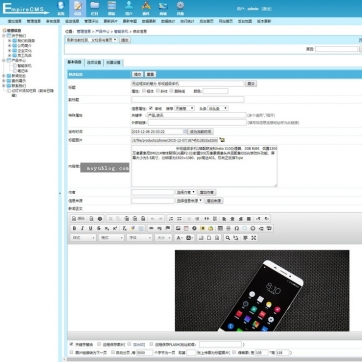This screenshot has height=362, width=362.
Task: Open the headline level dropdown
Action: pos(218,108)
